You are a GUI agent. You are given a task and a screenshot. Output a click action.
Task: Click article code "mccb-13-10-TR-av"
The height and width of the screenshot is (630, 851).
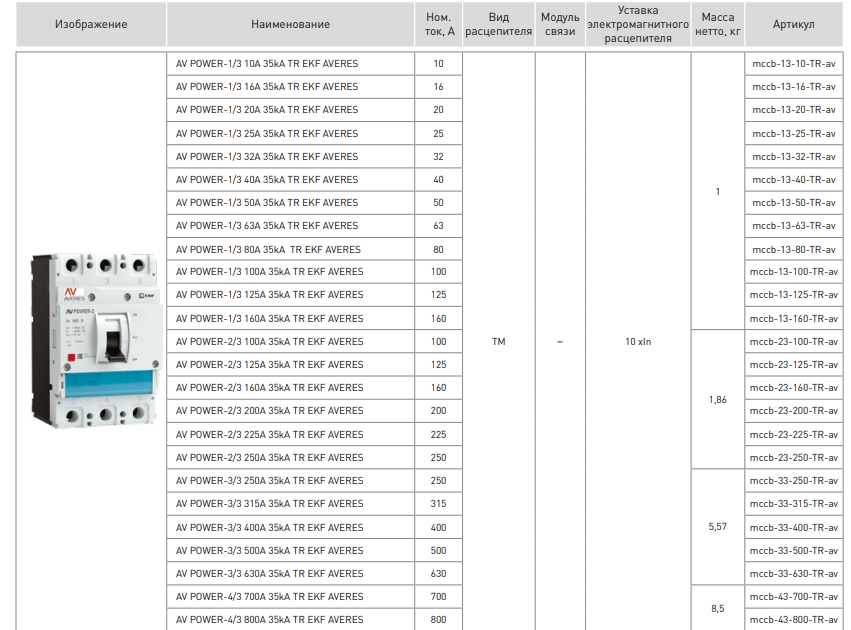[x=793, y=63]
